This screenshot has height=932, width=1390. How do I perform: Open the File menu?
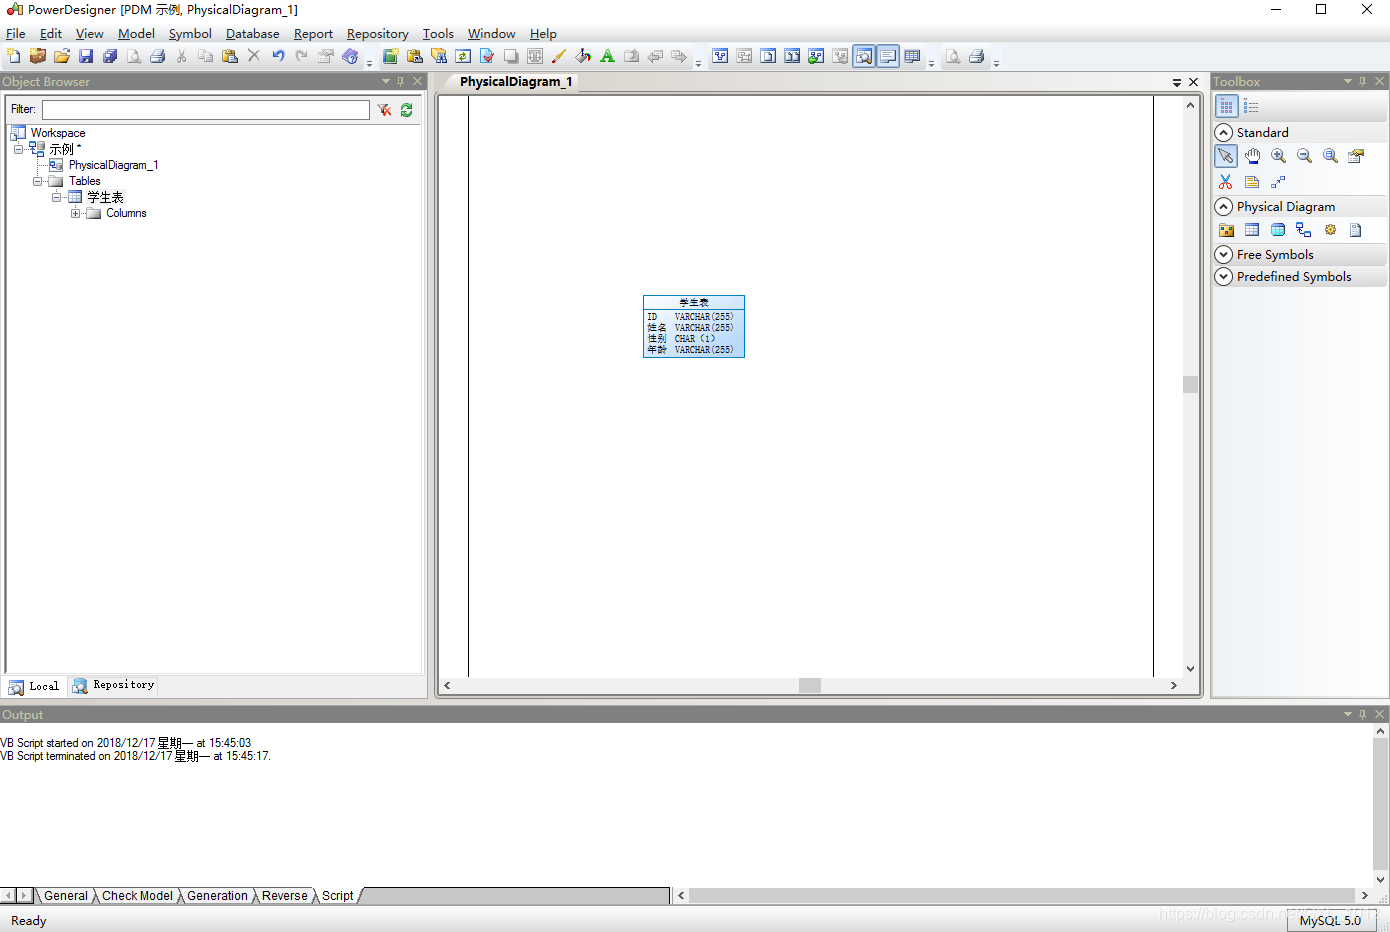pos(15,33)
